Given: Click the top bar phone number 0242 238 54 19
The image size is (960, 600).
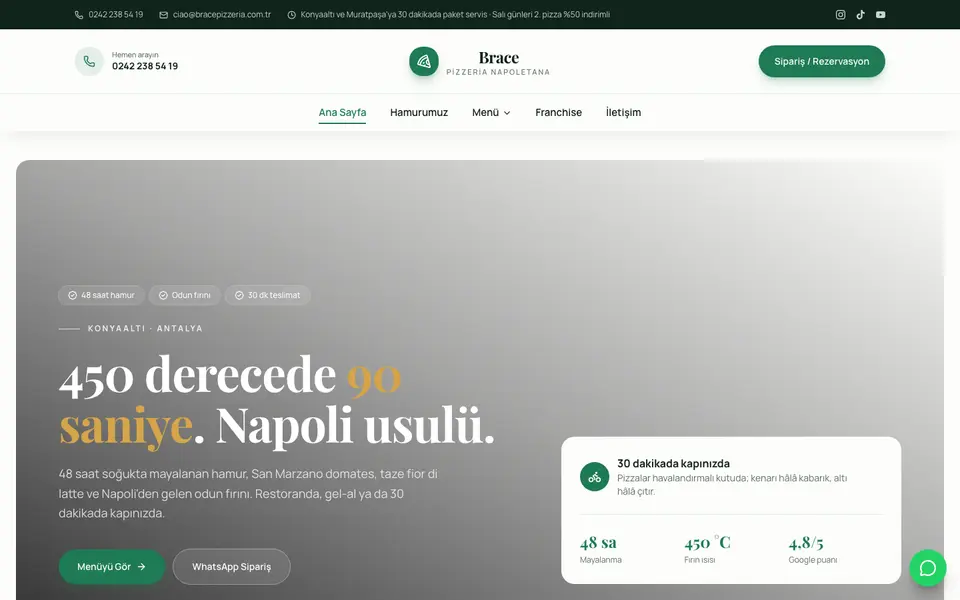Looking at the screenshot, I should [116, 15].
